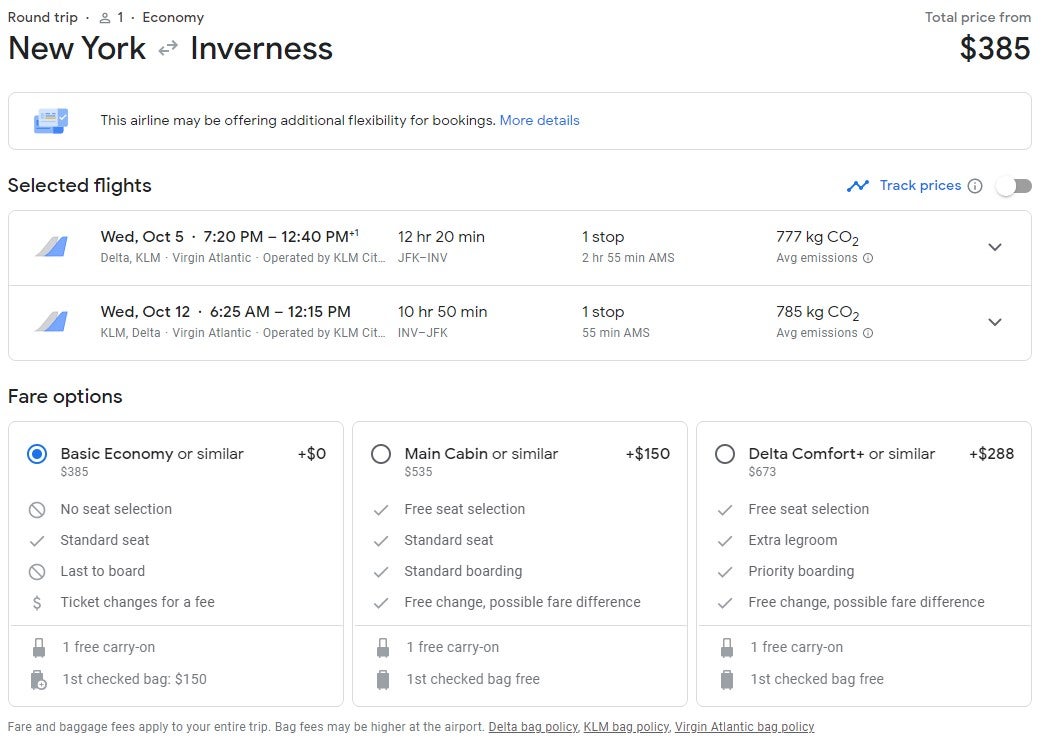Viewport: 1050px width, 748px height.
Task: Click the Delta Comfort+ carry-on bag icon
Action: tap(727, 648)
